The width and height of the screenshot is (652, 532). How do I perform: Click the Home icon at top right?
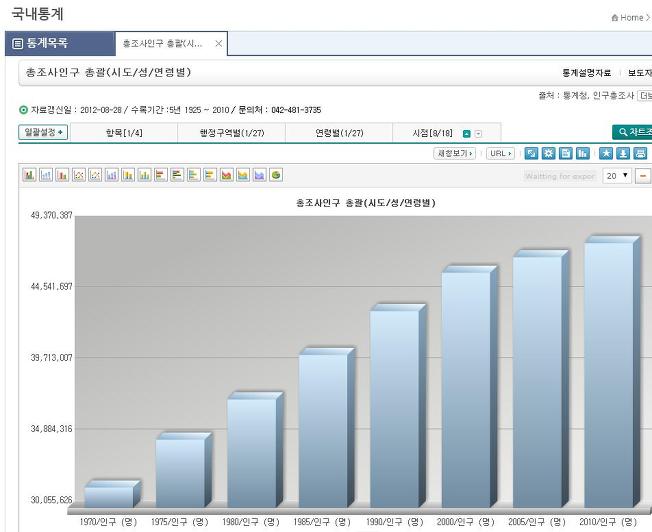615,17
